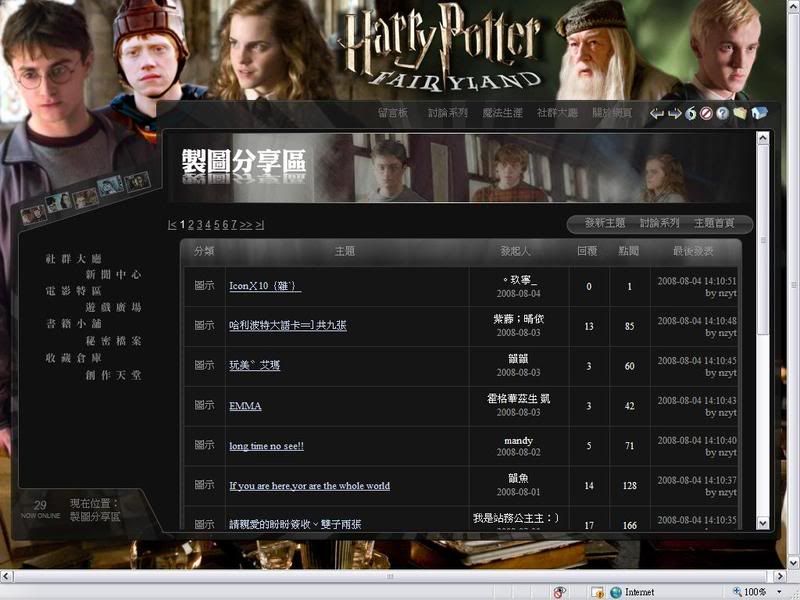Screen dimensions: 800x600
Task: Go to page 3 of the topic list
Action: (x=199, y=224)
